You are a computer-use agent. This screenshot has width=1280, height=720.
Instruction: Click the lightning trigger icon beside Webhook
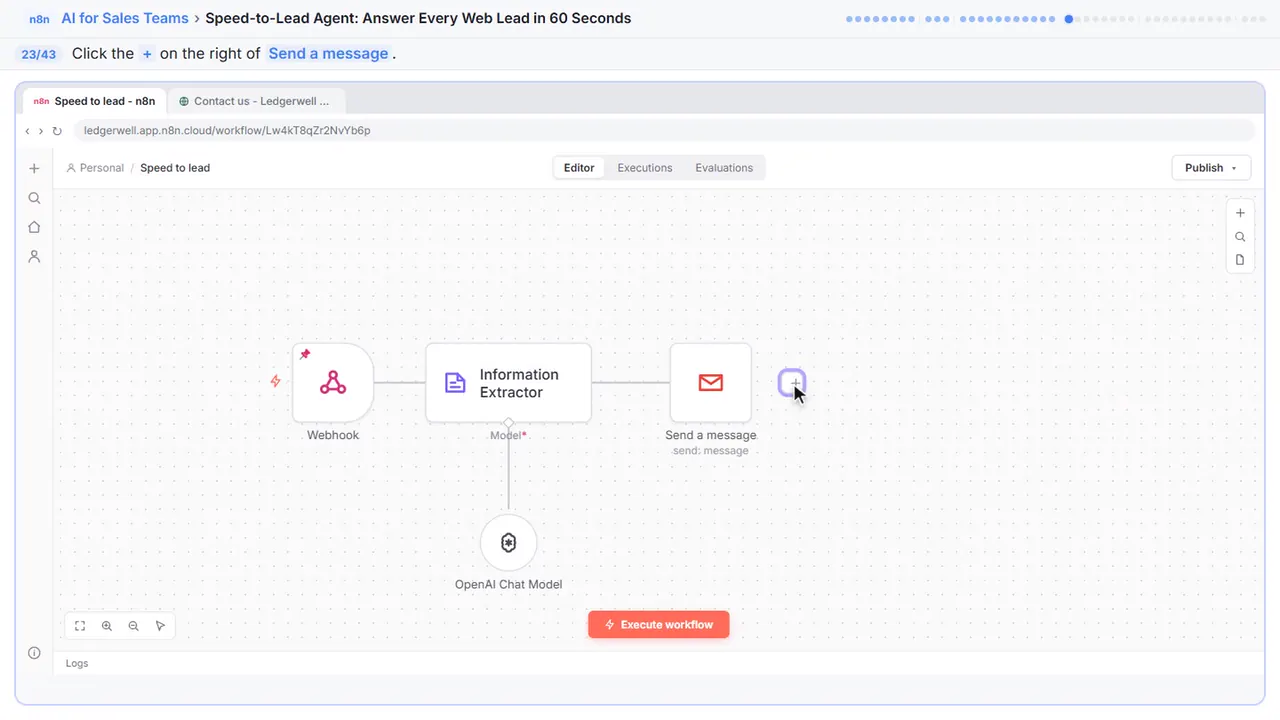pyautogui.click(x=276, y=381)
